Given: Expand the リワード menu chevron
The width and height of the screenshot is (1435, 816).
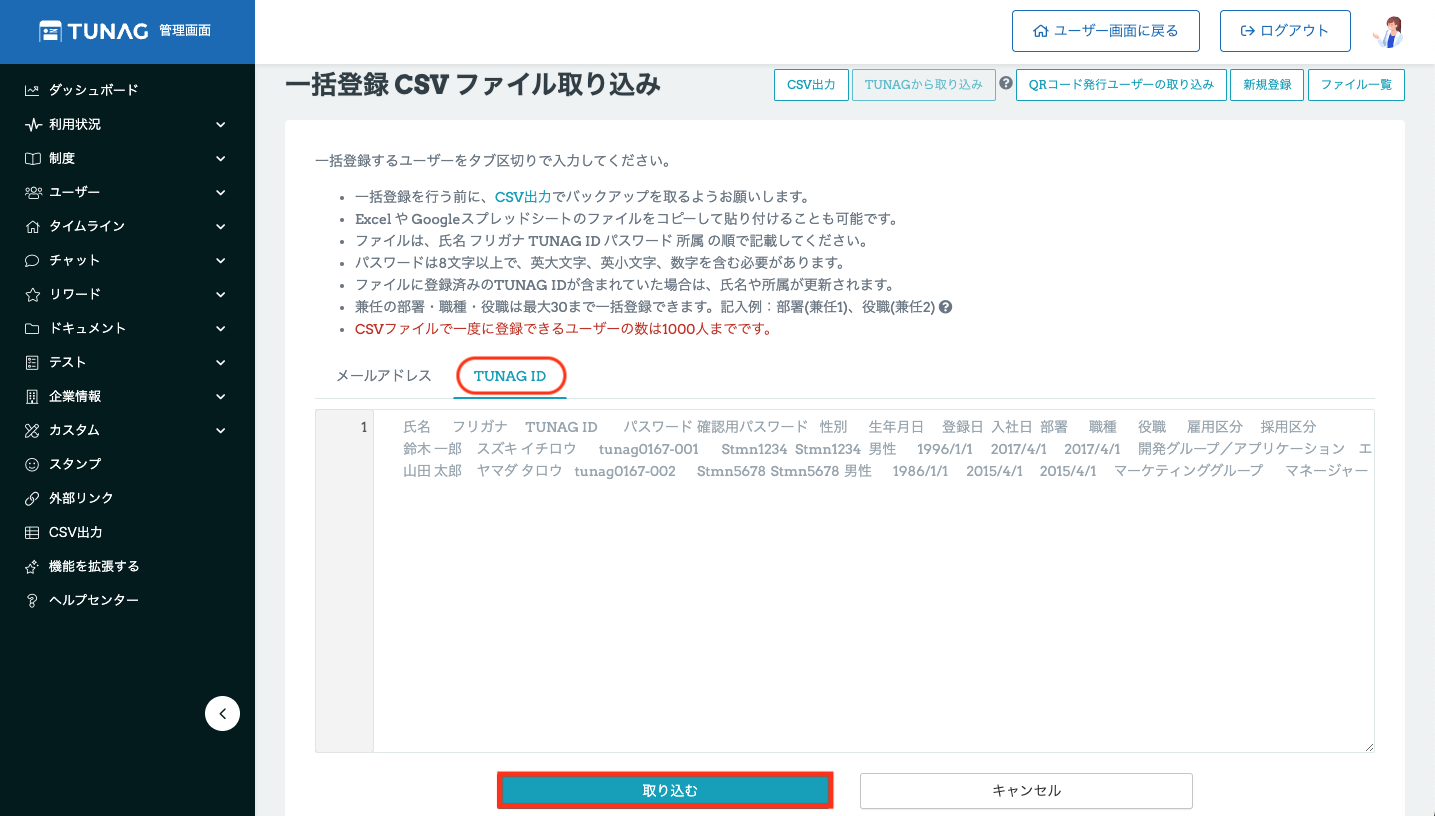Looking at the screenshot, I should point(220,294).
